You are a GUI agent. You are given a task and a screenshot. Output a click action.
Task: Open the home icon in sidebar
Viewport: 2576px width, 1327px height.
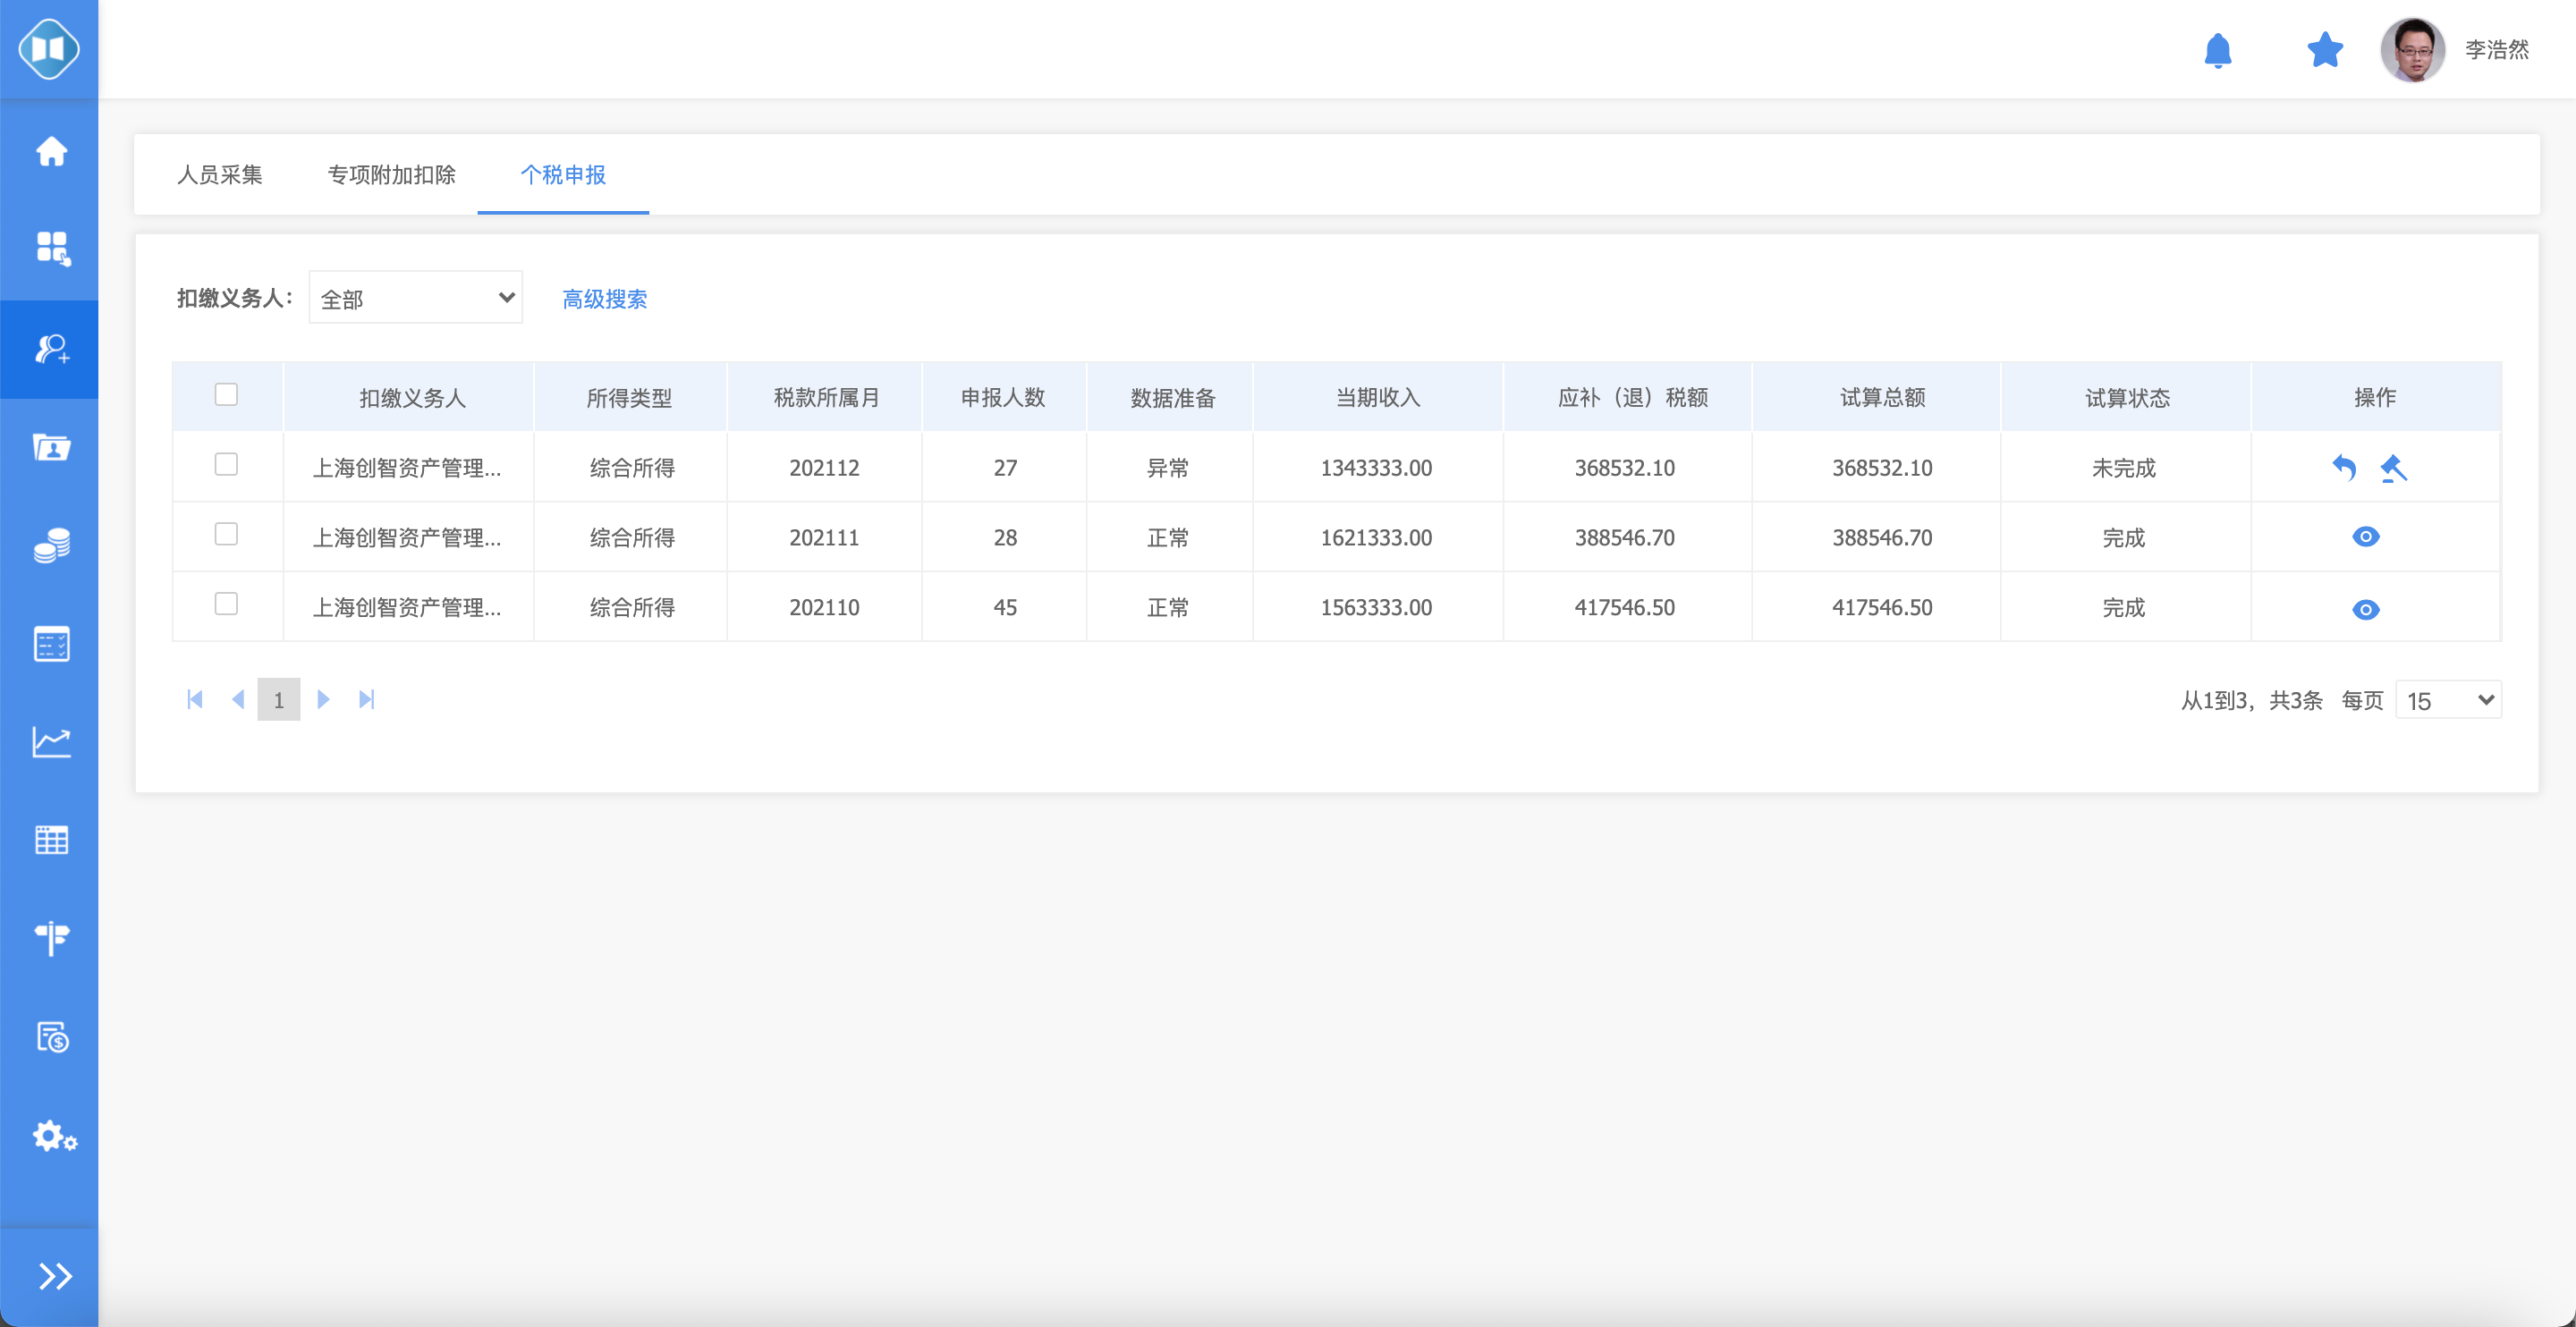(51, 152)
